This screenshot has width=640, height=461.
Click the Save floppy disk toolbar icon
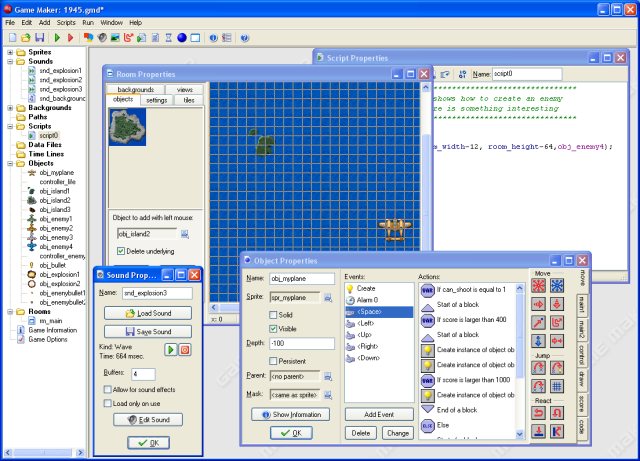[x=40, y=38]
